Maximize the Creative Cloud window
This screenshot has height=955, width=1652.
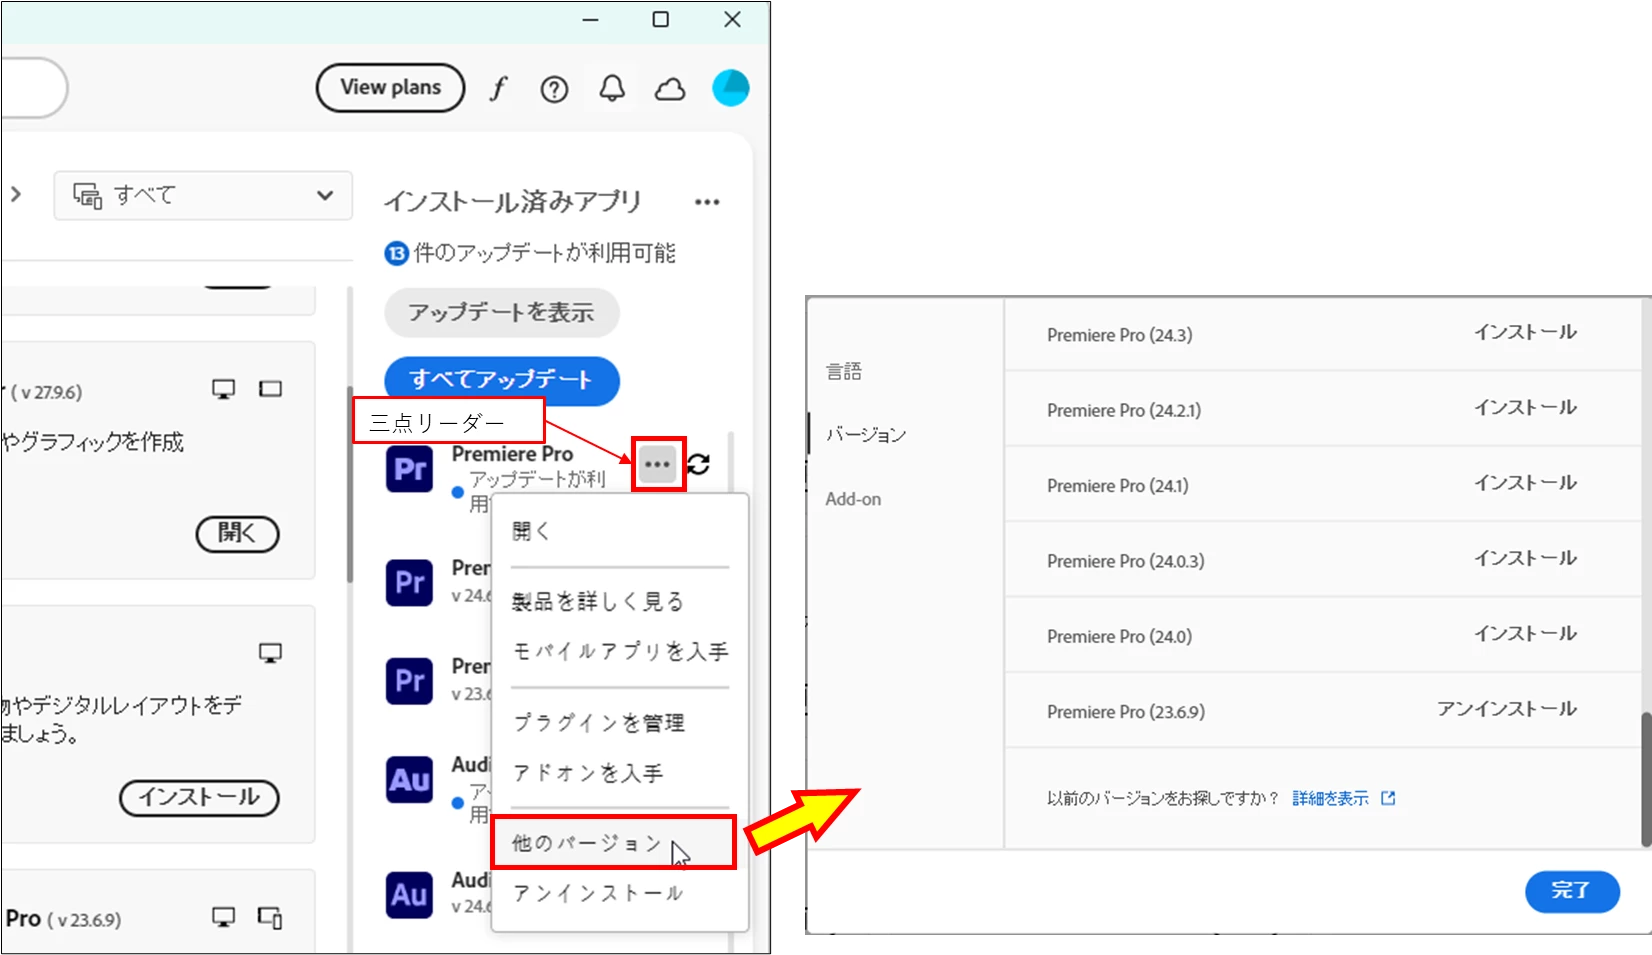660,19
